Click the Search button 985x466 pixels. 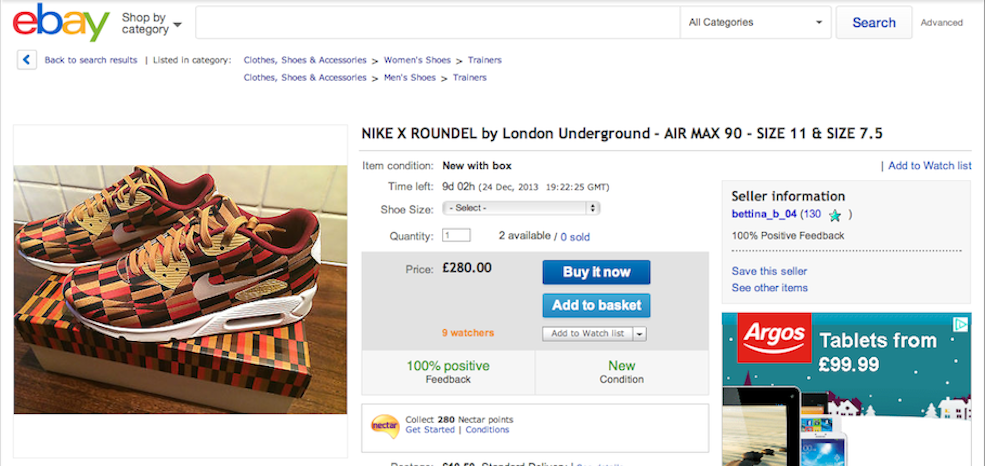coord(873,22)
